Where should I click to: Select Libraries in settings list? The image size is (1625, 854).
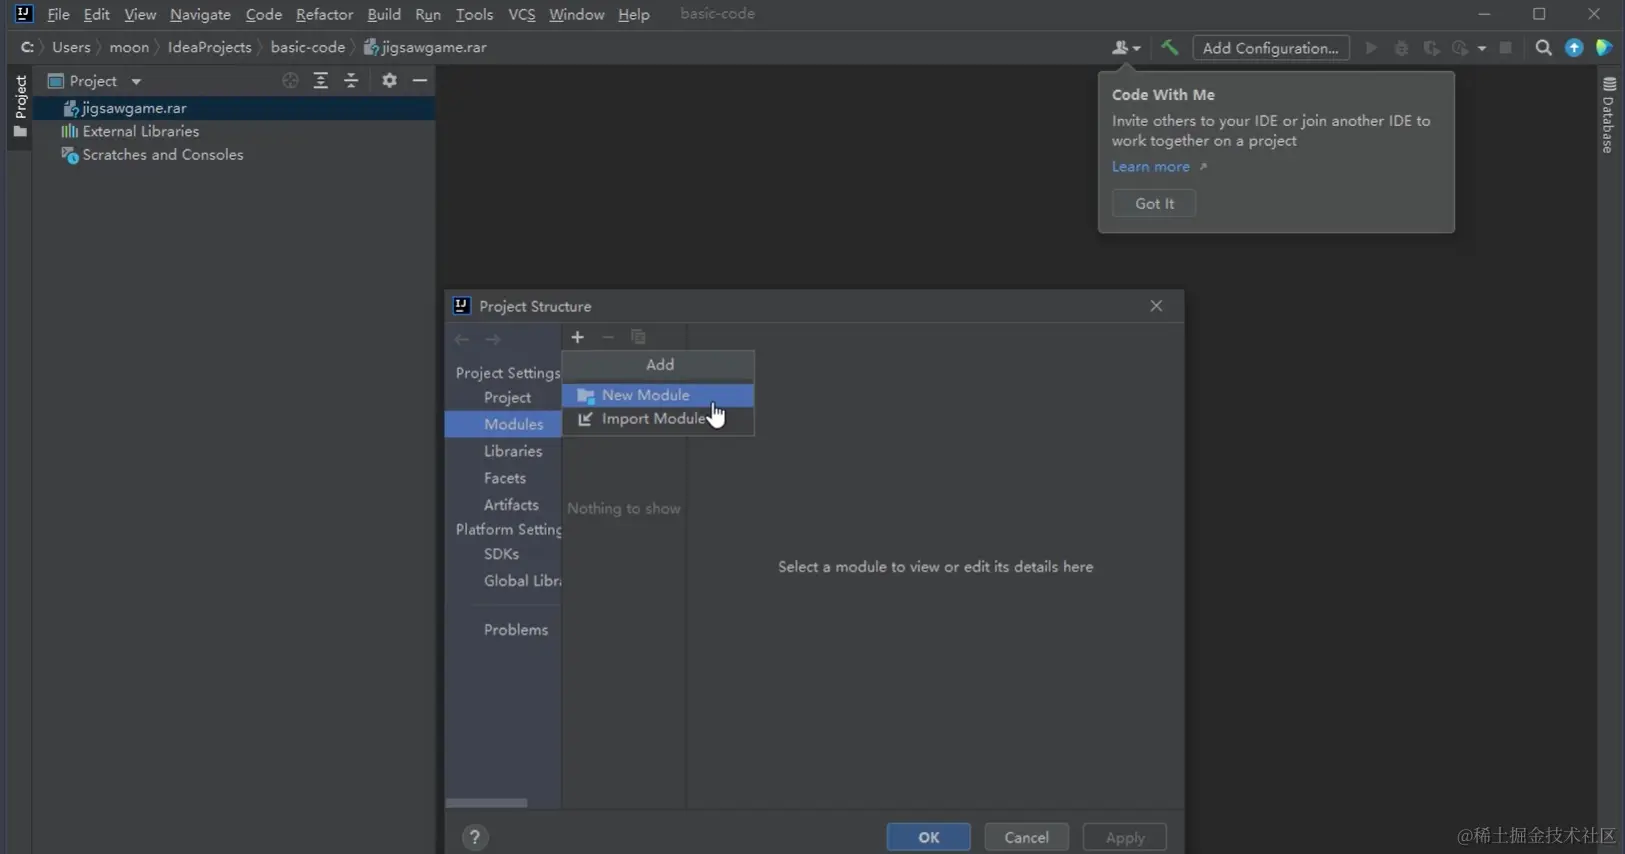click(513, 451)
